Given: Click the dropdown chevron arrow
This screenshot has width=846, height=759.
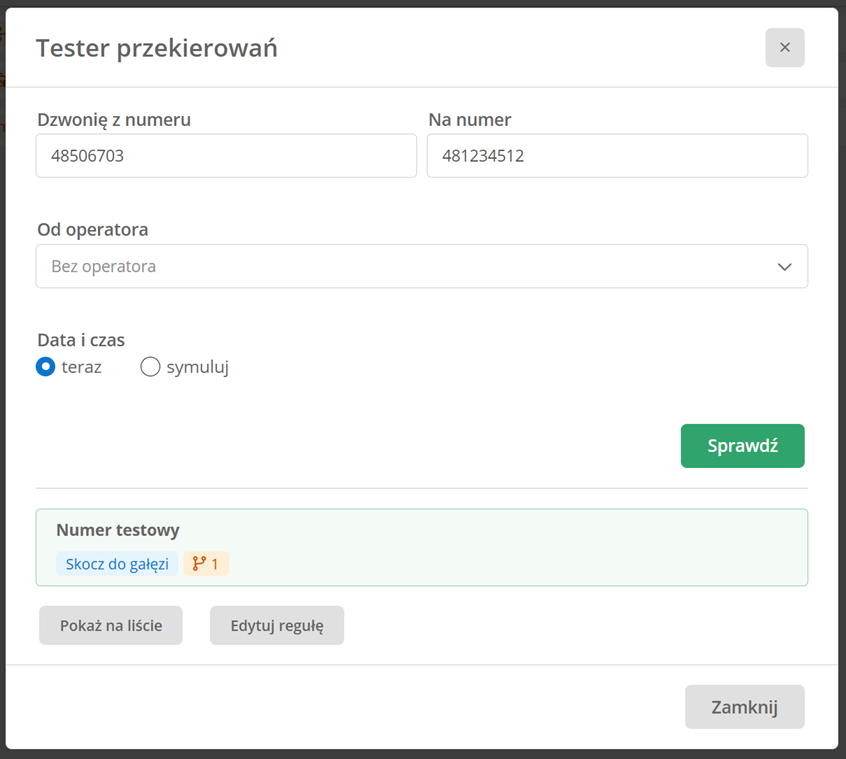Looking at the screenshot, I should pos(784,266).
